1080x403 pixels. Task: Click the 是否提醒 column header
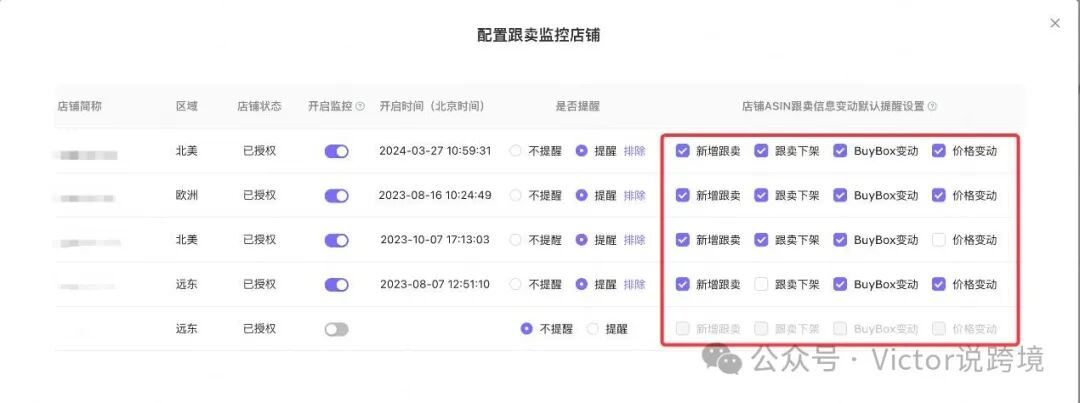(x=578, y=107)
